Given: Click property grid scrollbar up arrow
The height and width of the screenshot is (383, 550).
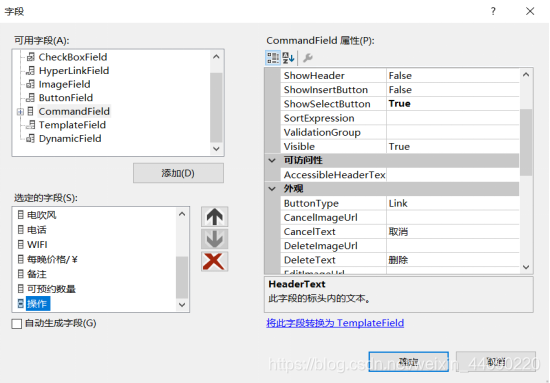Looking at the screenshot, I should 526,75.
